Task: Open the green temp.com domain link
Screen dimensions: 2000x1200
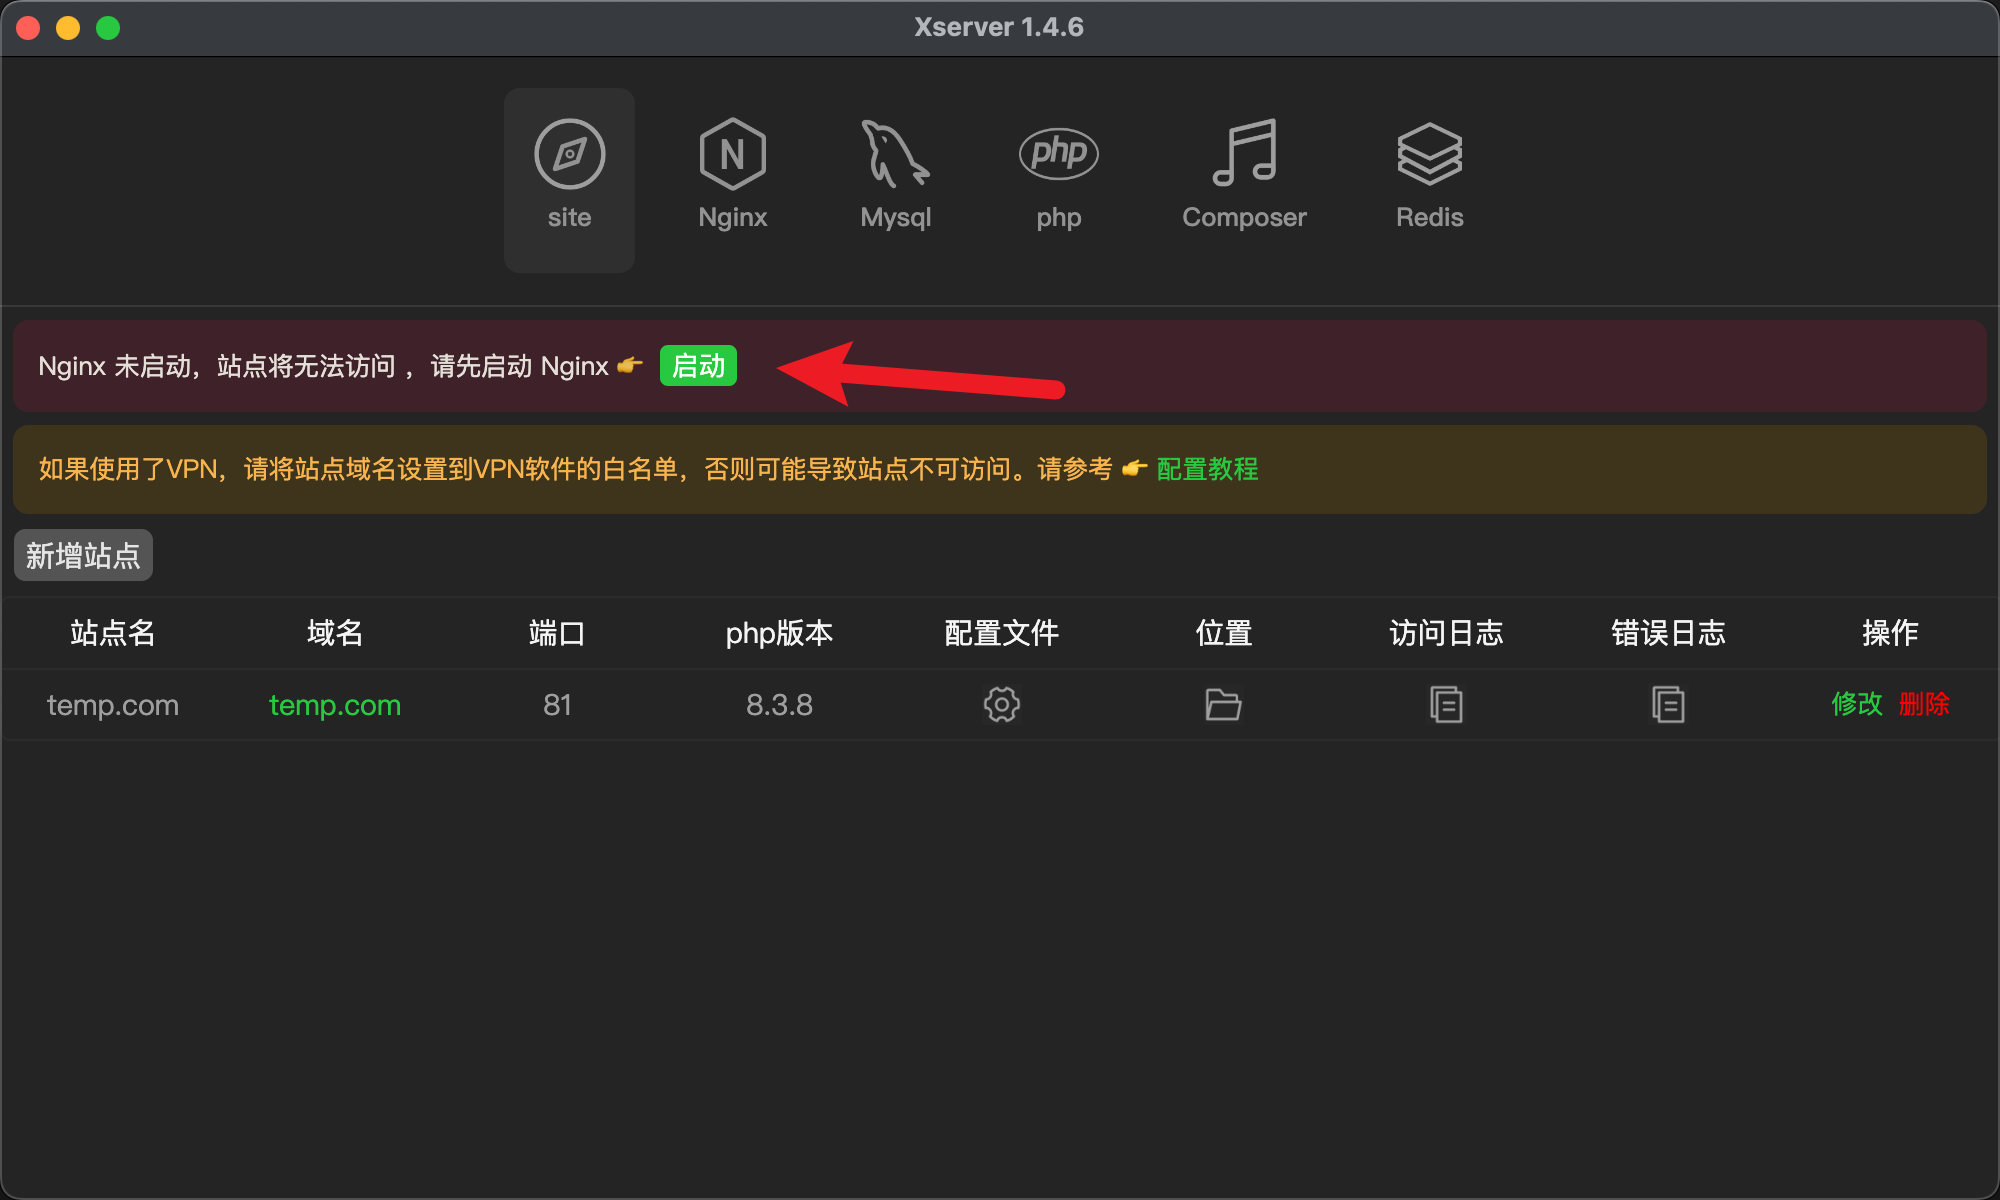Action: tap(335, 705)
